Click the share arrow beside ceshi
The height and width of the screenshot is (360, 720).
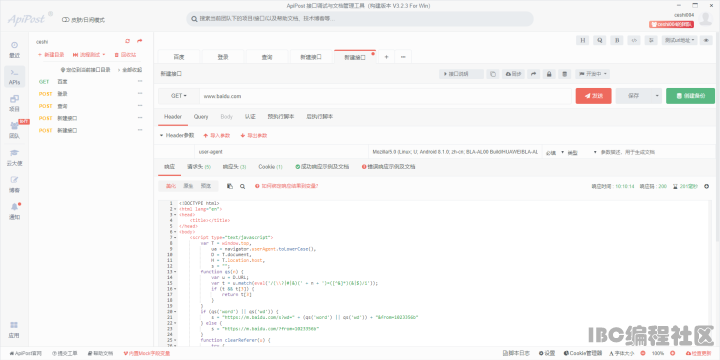coord(140,41)
